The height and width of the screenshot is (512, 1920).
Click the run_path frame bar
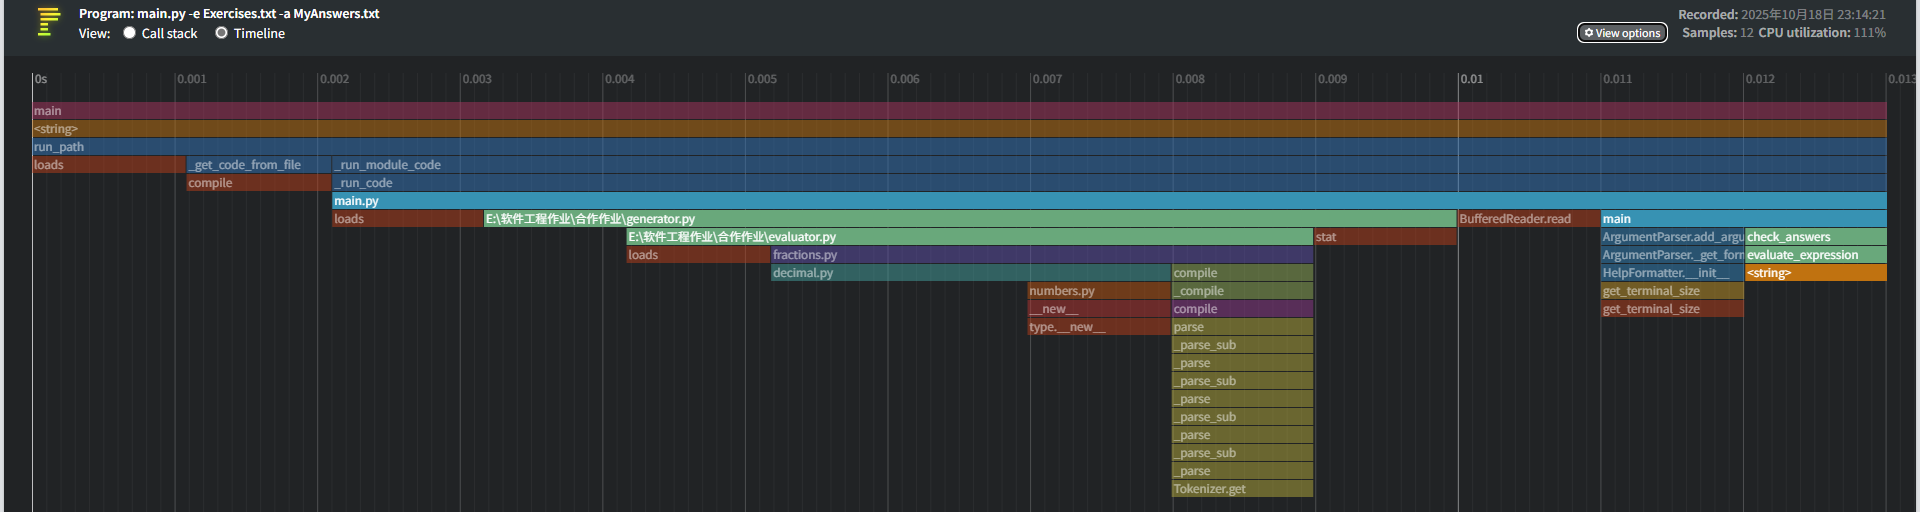tap(959, 147)
